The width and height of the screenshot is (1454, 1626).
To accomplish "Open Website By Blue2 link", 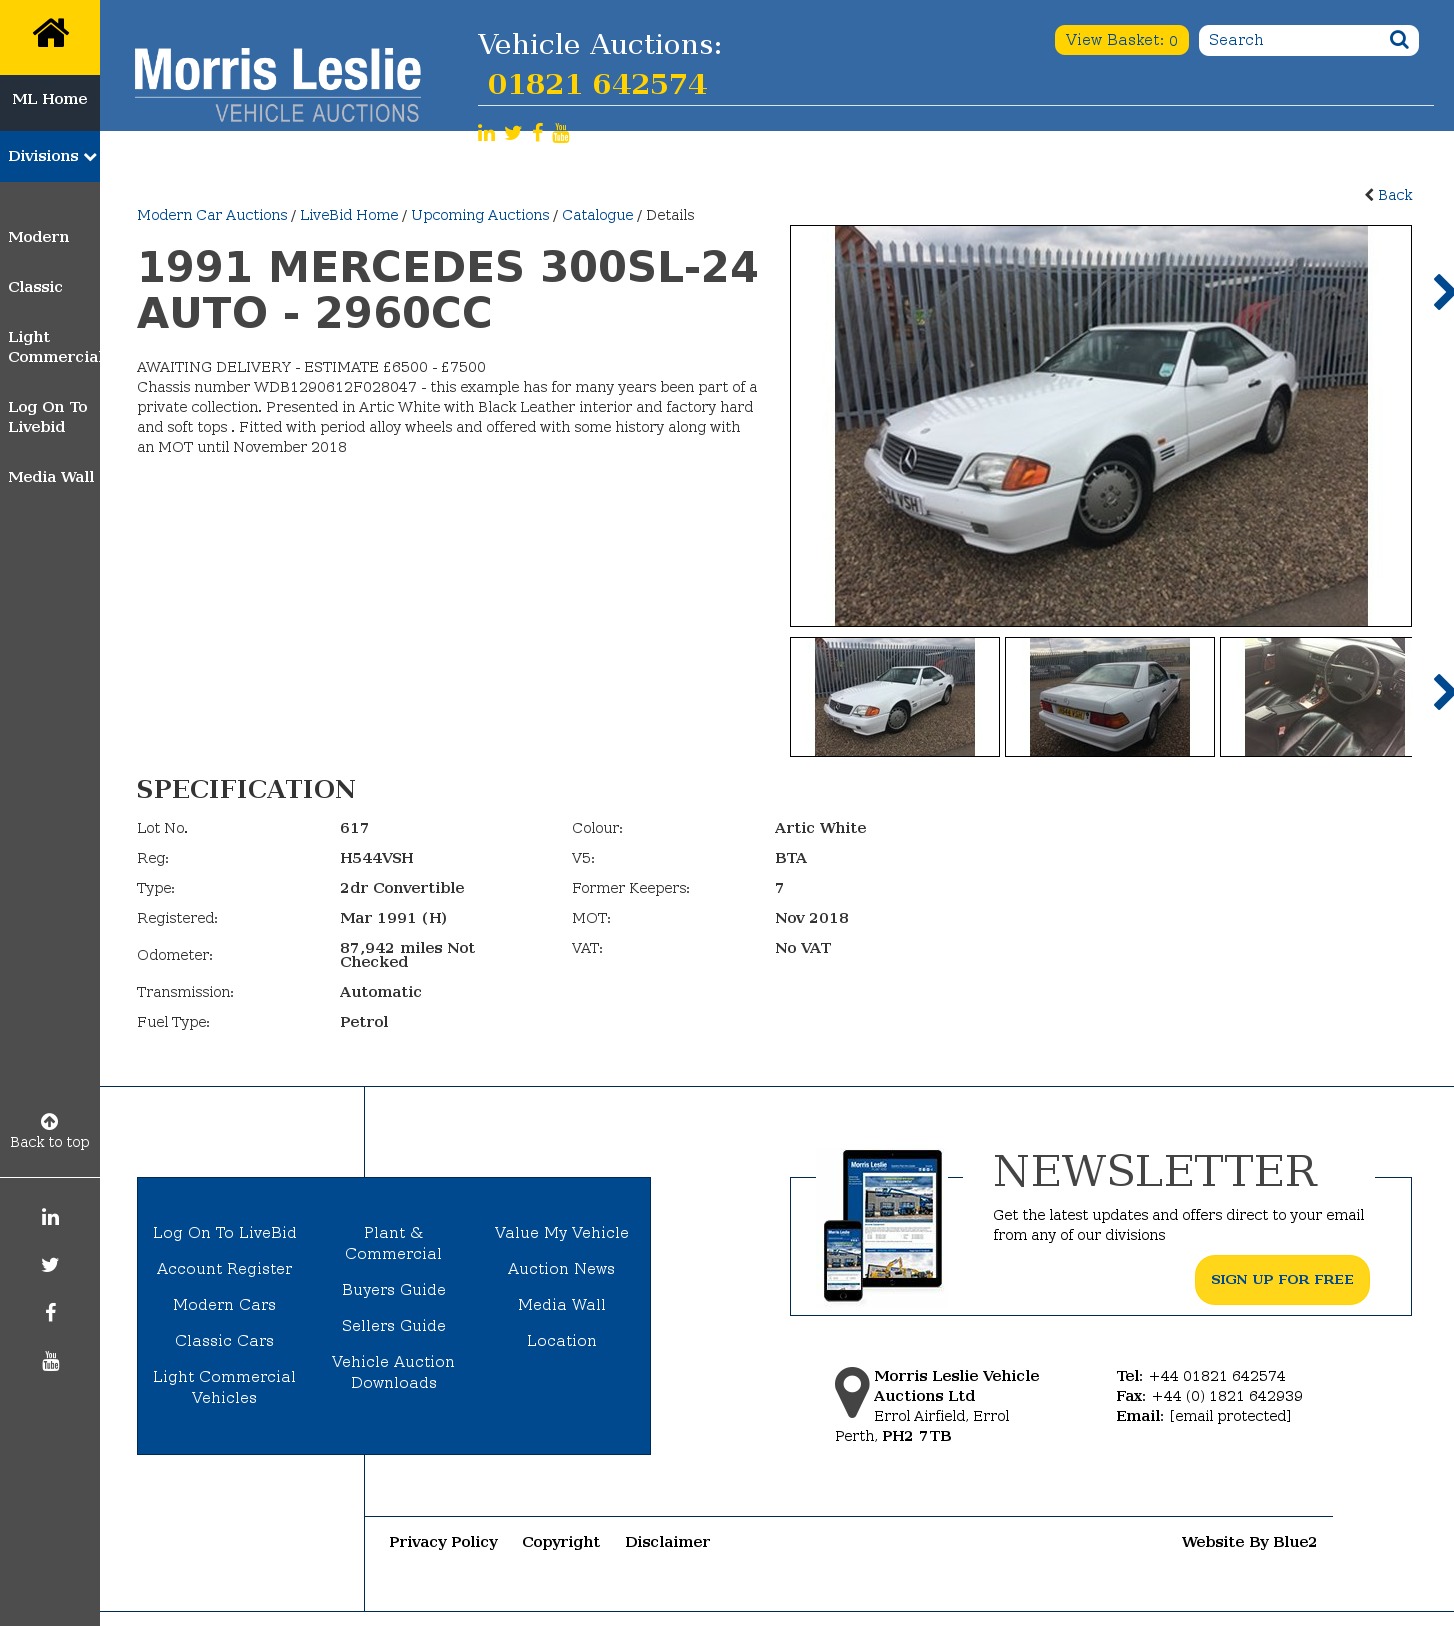I will [1249, 1542].
